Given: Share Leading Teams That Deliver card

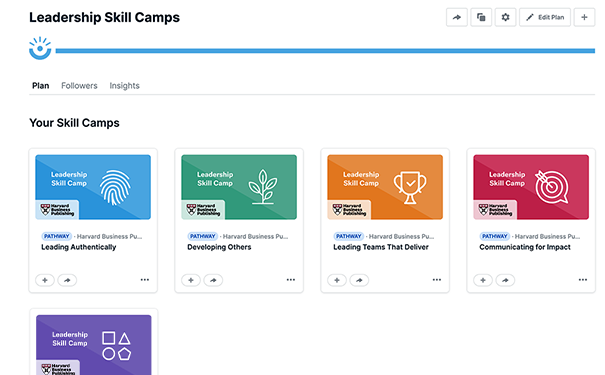Looking at the screenshot, I should (x=359, y=280).
